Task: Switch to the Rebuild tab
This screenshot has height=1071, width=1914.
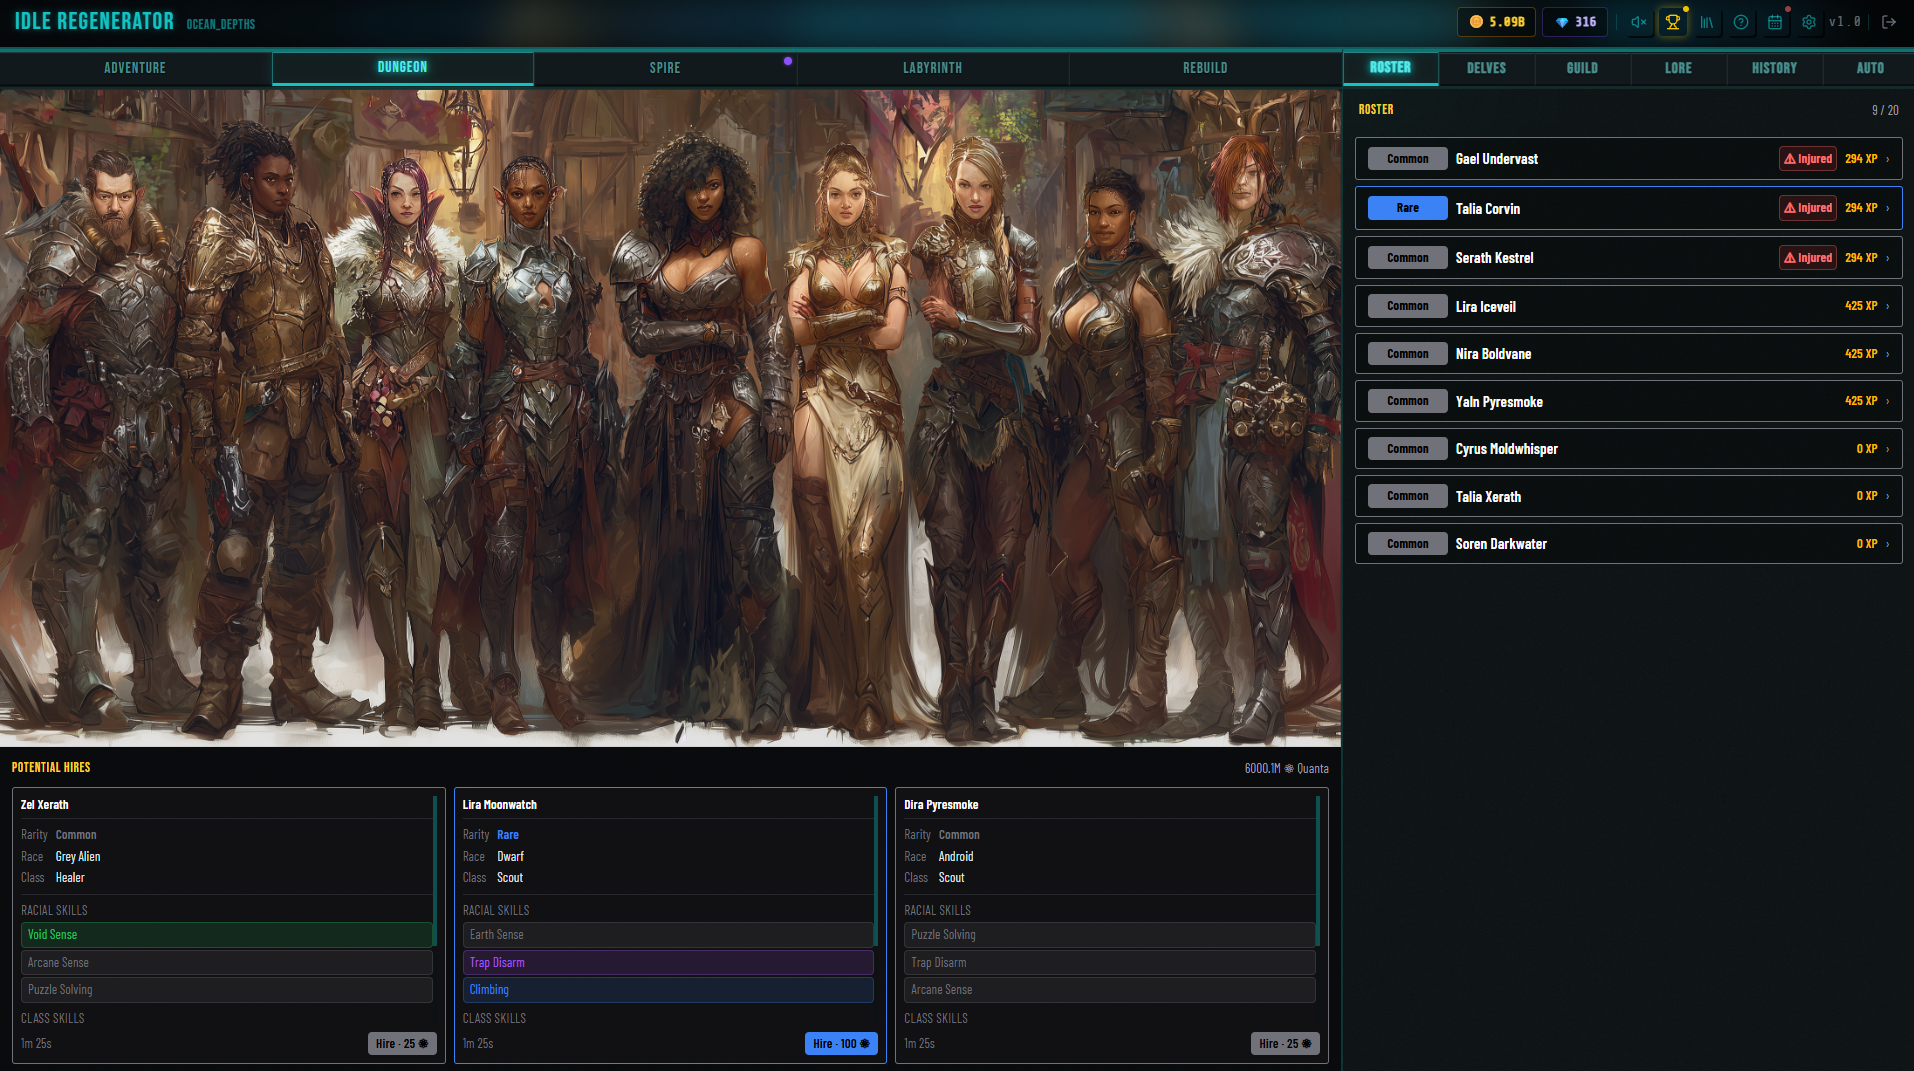Action: (x=1205, y=68)
